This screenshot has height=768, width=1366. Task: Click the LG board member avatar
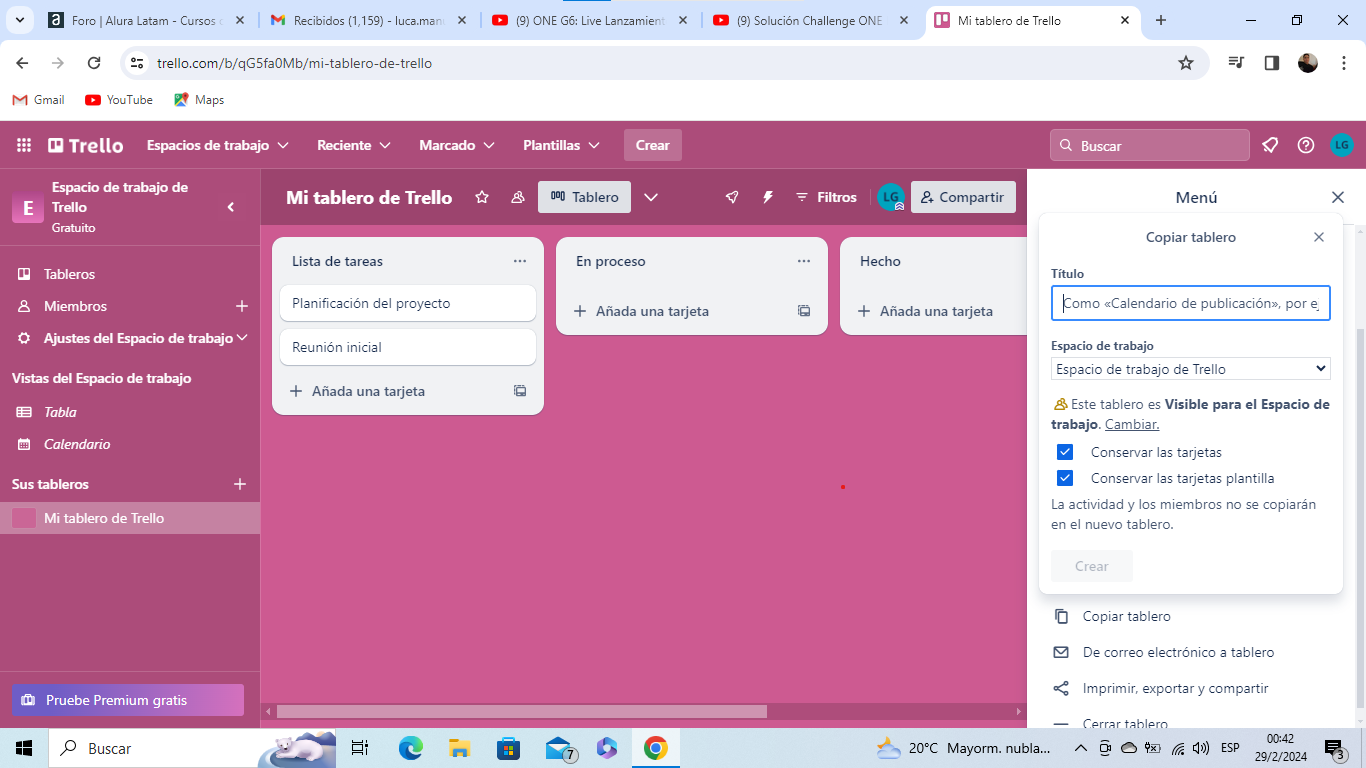point(891,197)
